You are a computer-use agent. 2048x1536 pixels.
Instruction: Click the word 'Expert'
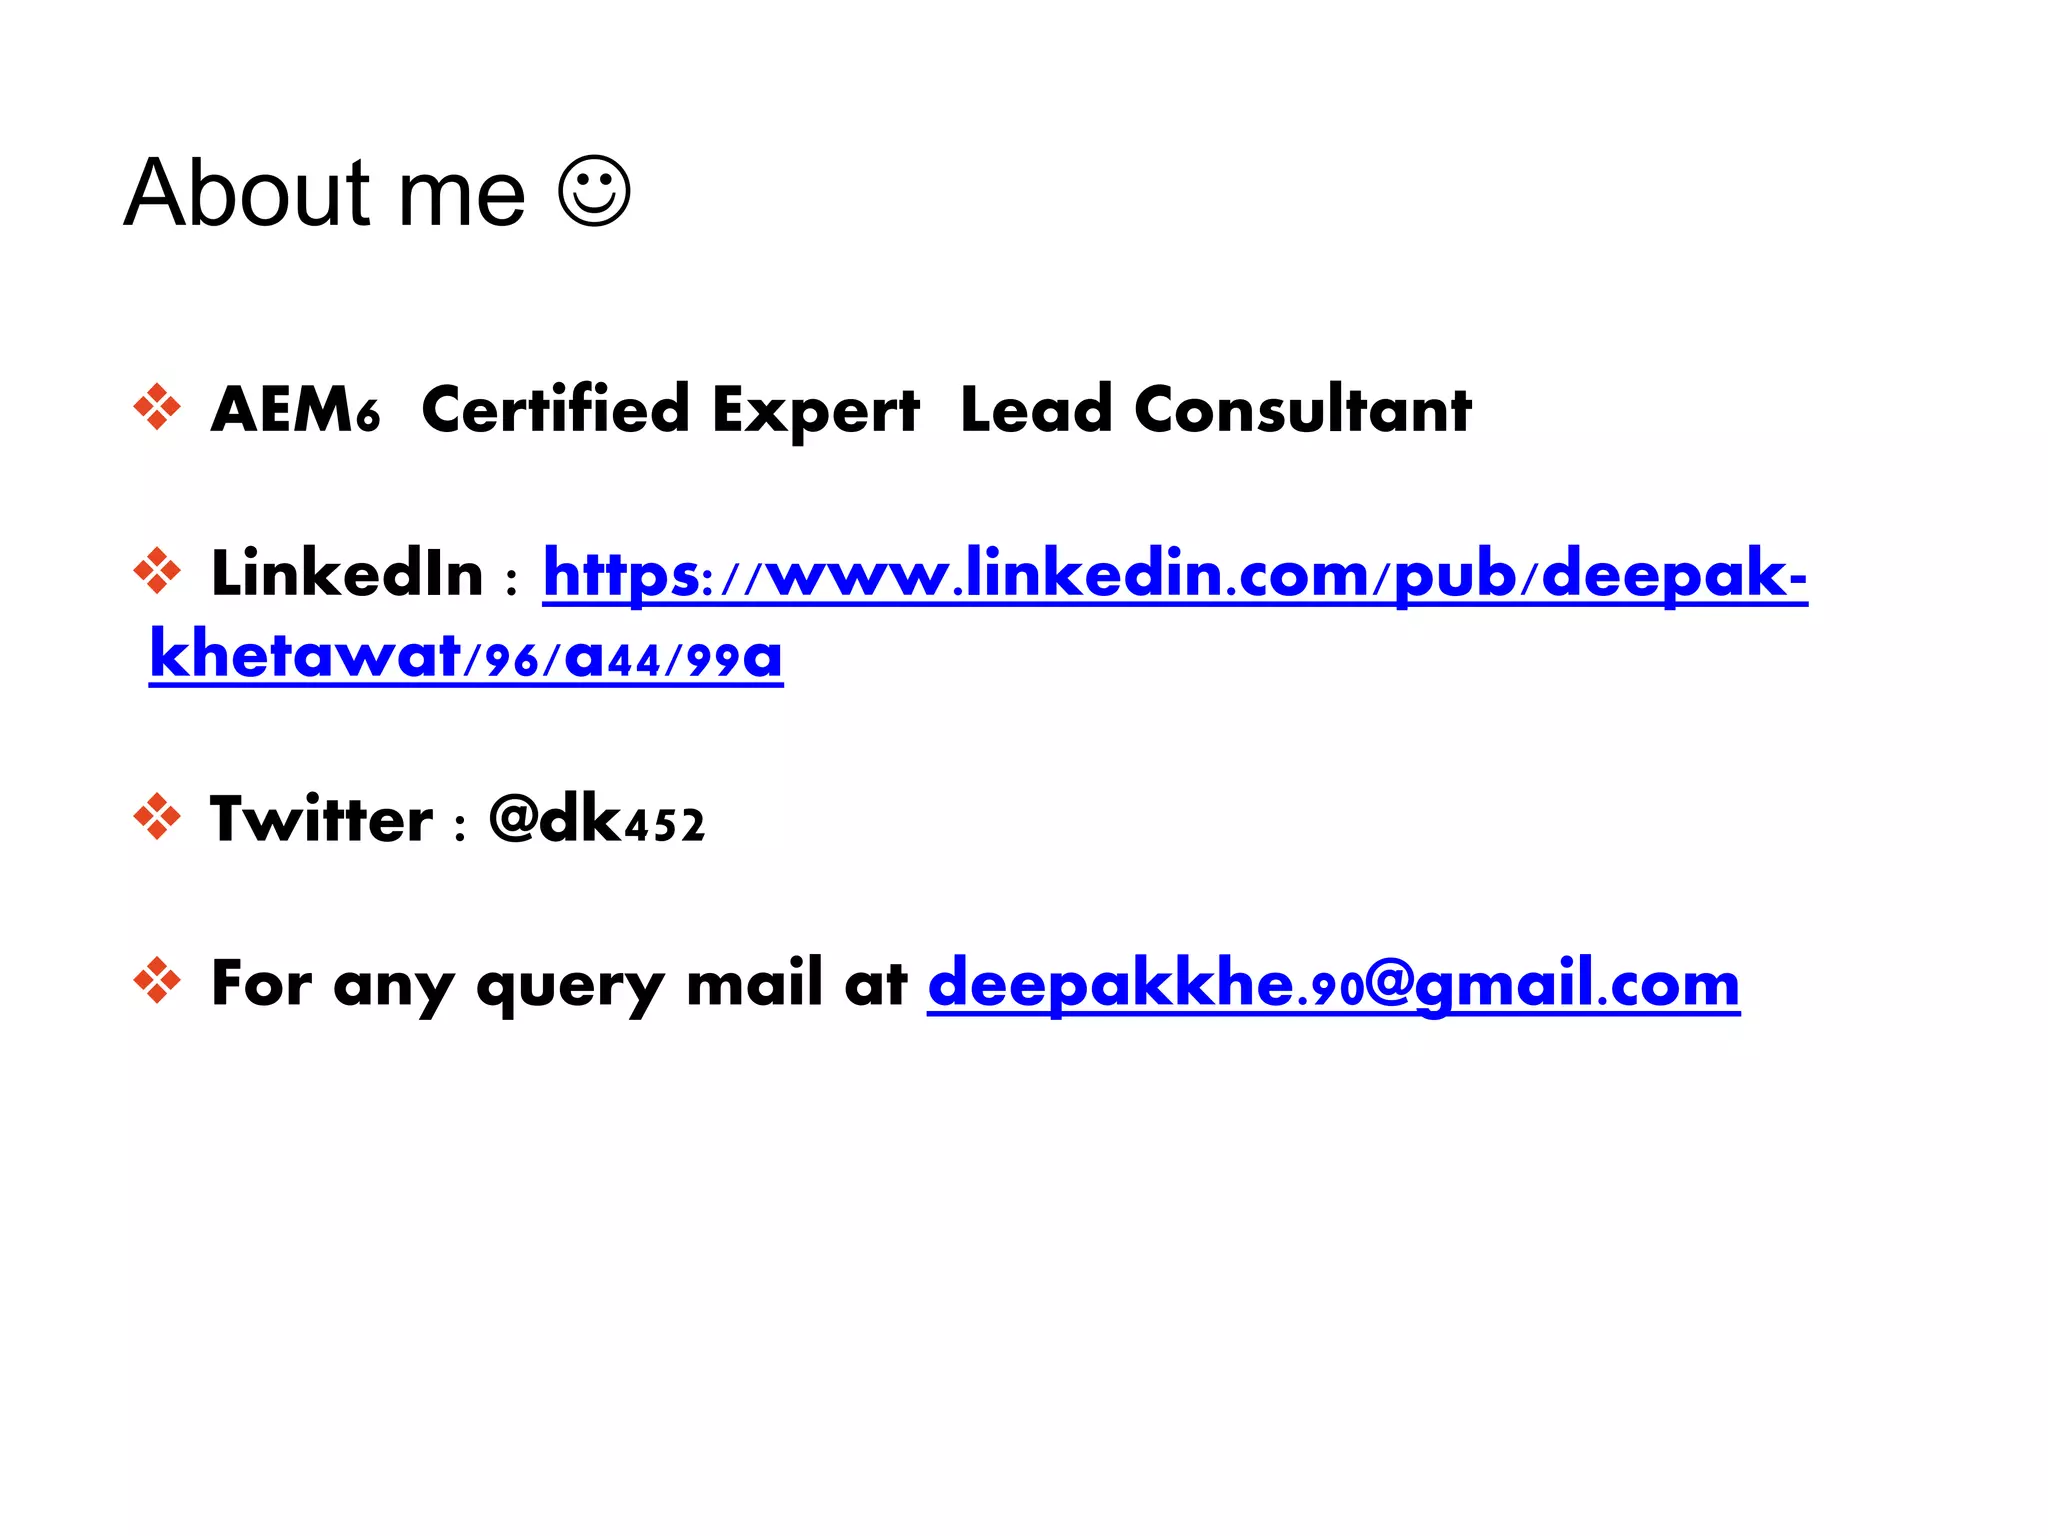tap(815, 412)
